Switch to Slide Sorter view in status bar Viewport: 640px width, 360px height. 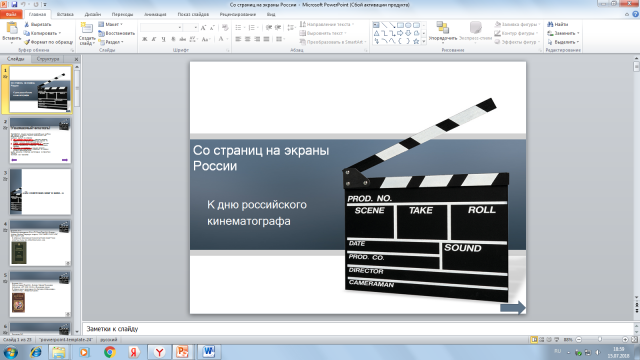[542, 340]
